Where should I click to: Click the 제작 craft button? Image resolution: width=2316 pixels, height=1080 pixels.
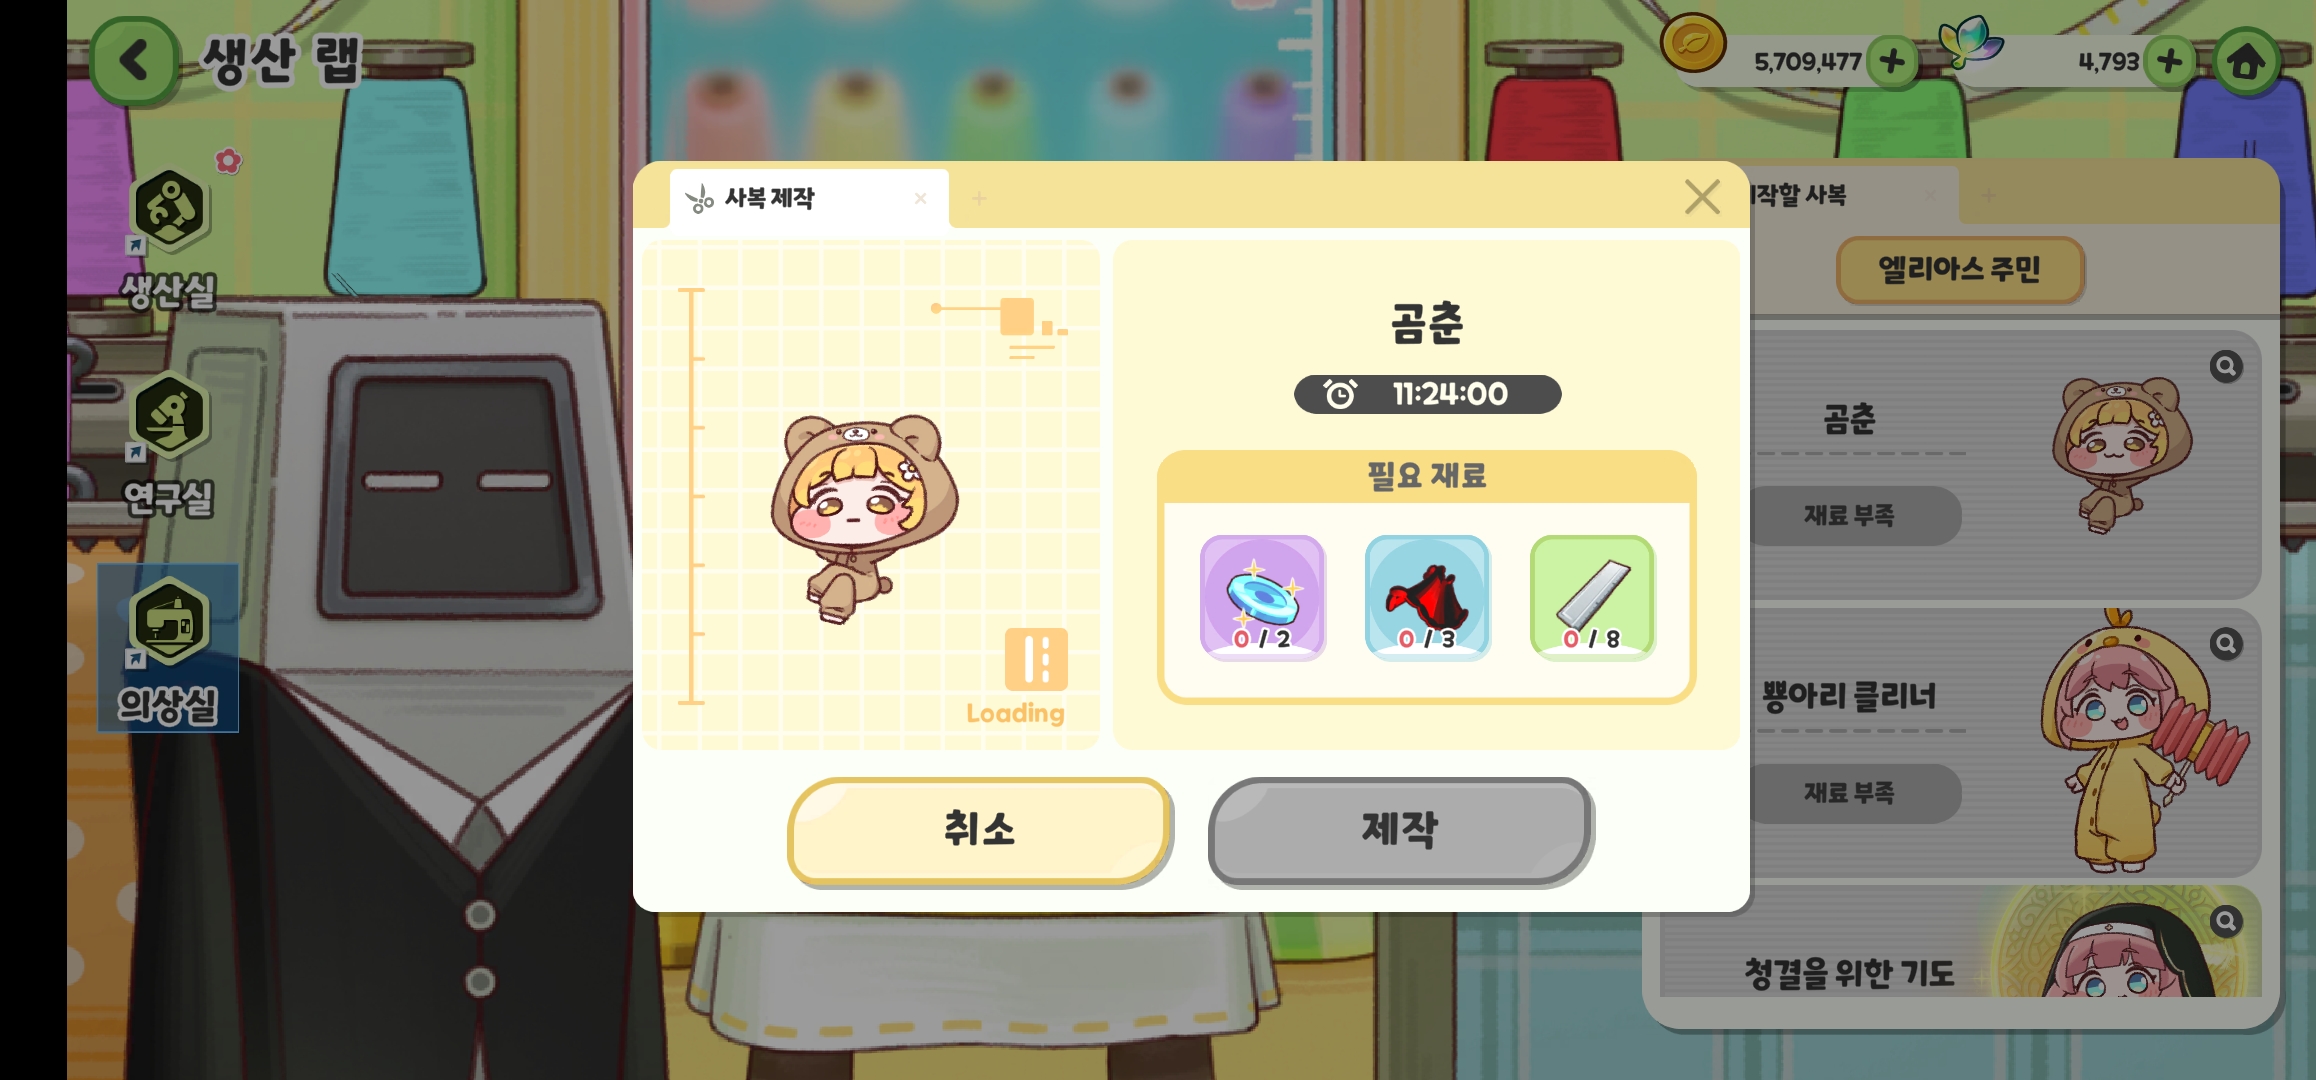(1400, 831)
